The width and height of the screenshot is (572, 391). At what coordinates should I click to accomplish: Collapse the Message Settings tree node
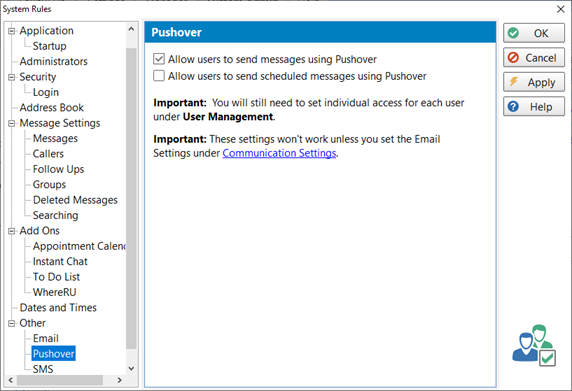[x=12, y=124]
